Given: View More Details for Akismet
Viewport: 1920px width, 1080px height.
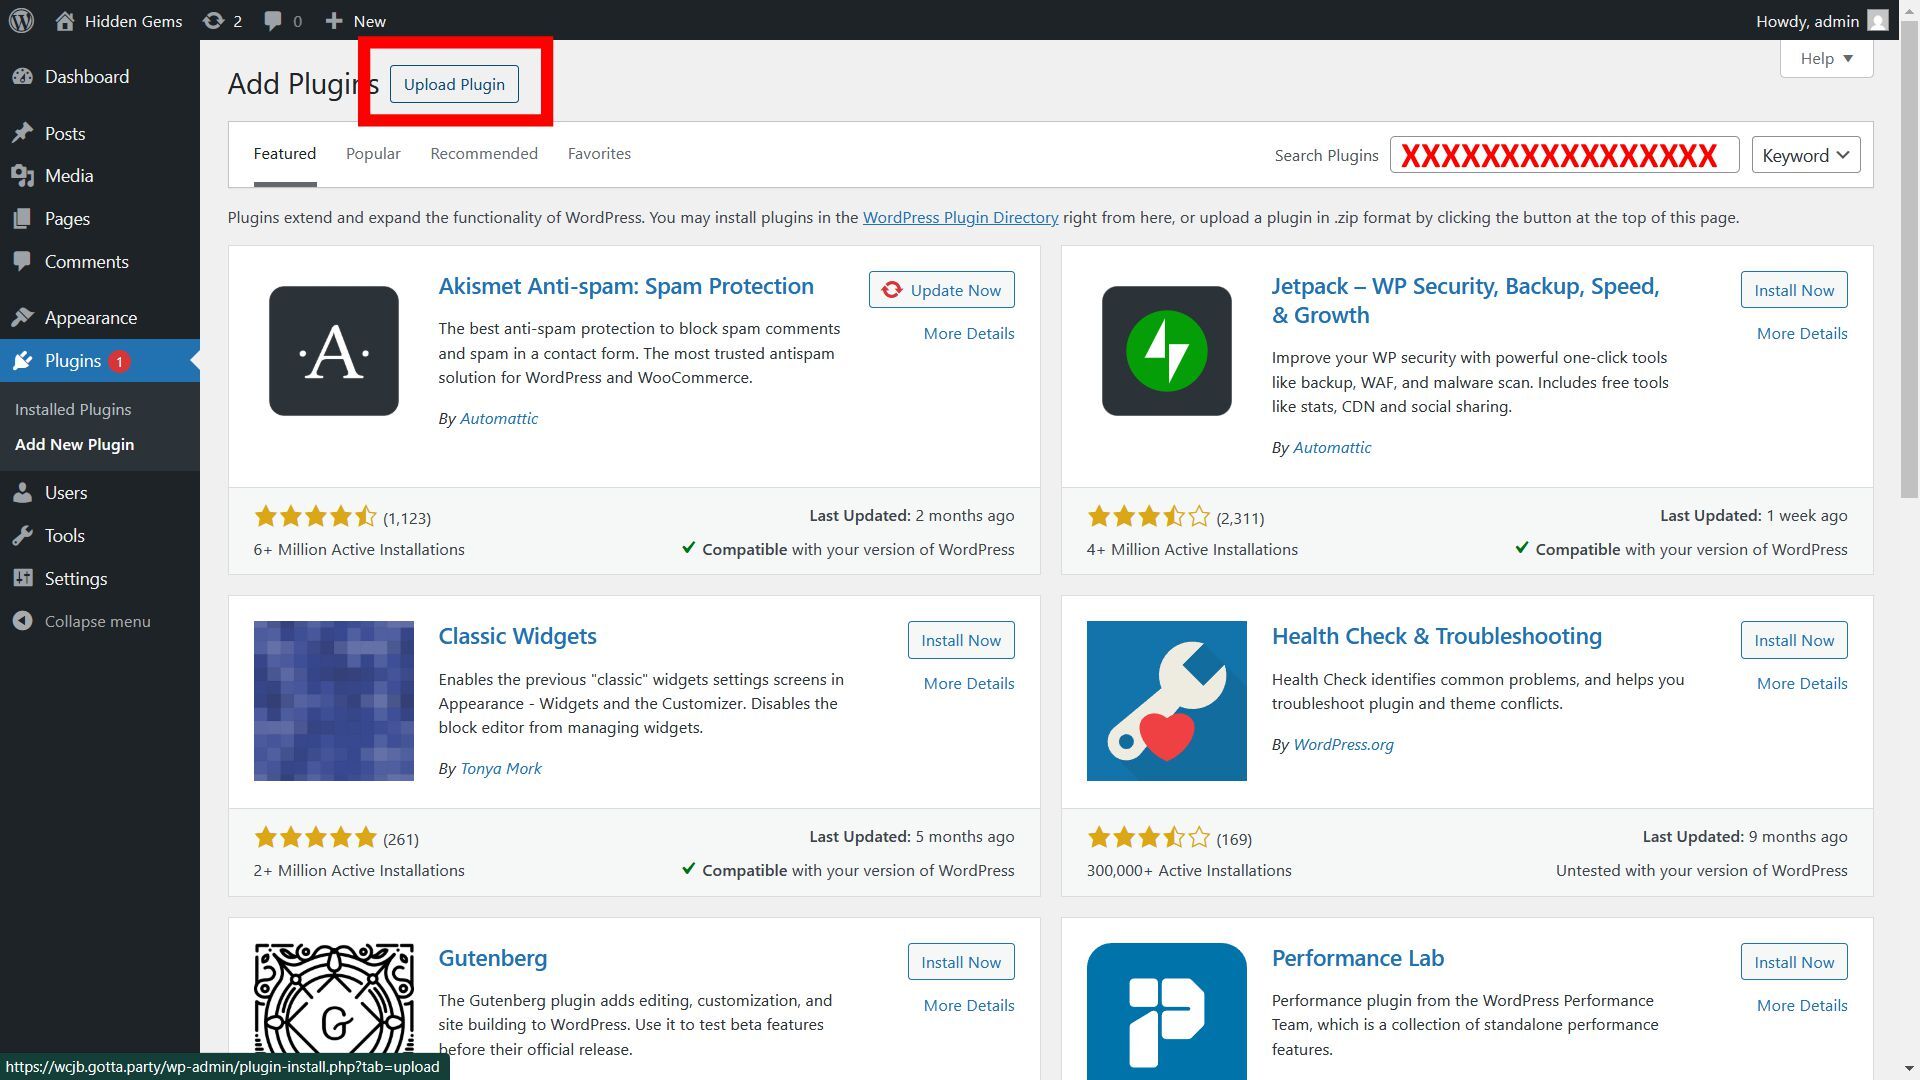Looking at the screenshot, I should (x=968, y=334).
